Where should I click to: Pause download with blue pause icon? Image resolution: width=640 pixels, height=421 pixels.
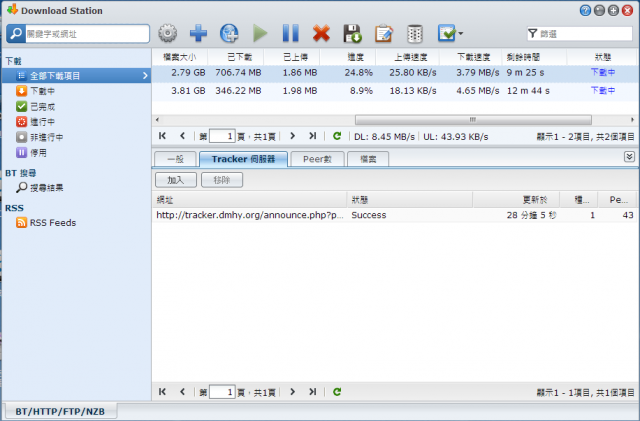(291, 33)
